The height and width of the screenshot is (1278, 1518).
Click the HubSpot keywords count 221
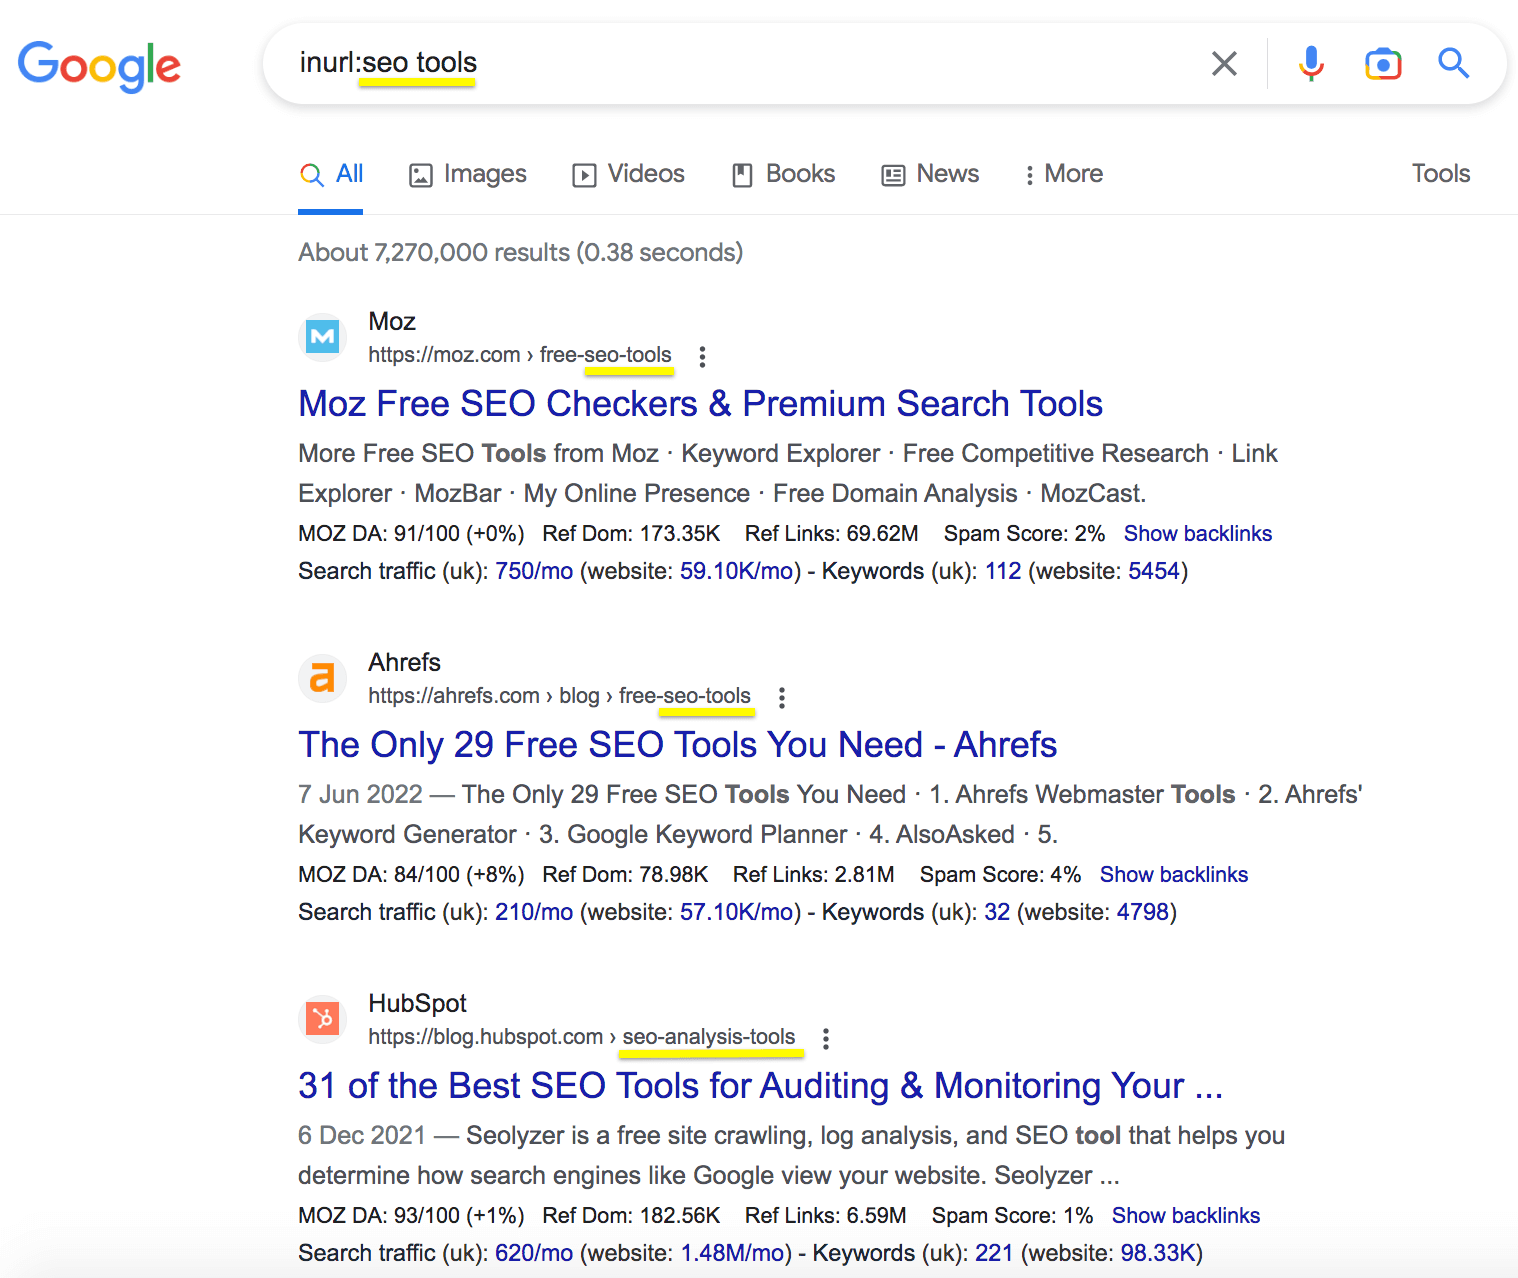pos(994,1254)
